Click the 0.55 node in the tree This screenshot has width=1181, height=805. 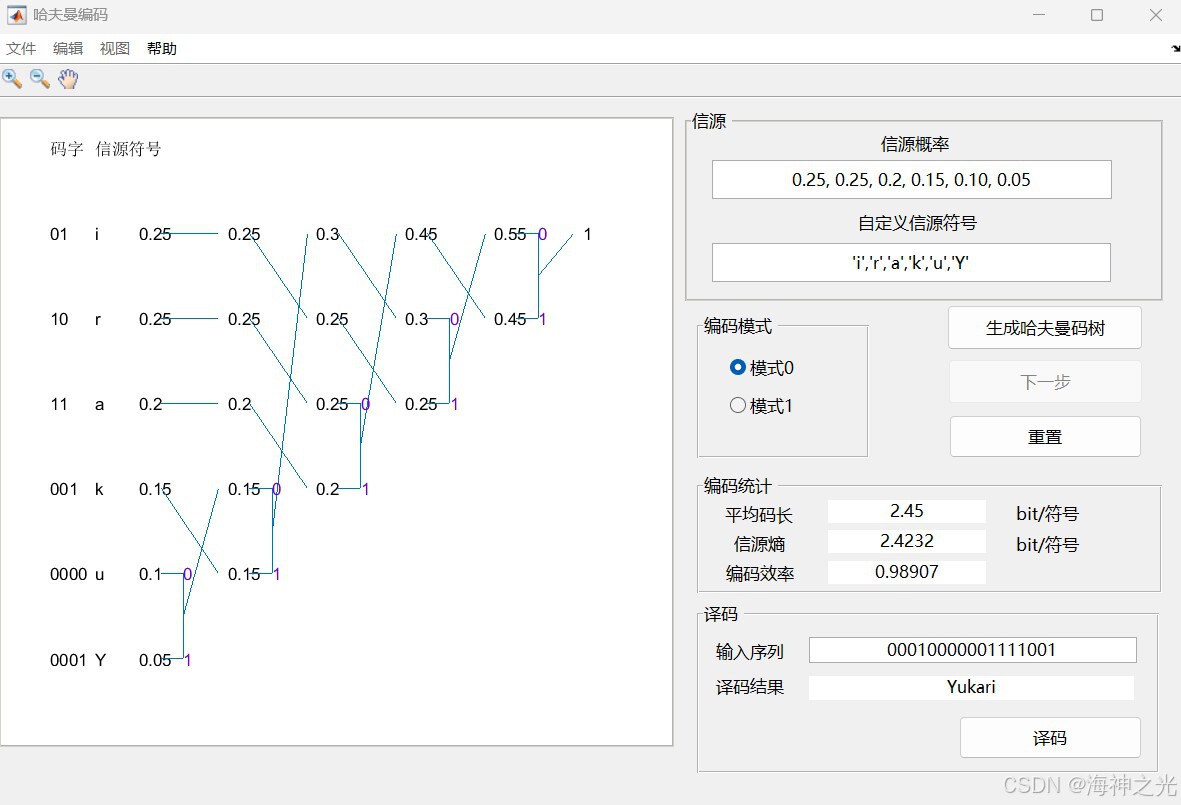(510, 234)
